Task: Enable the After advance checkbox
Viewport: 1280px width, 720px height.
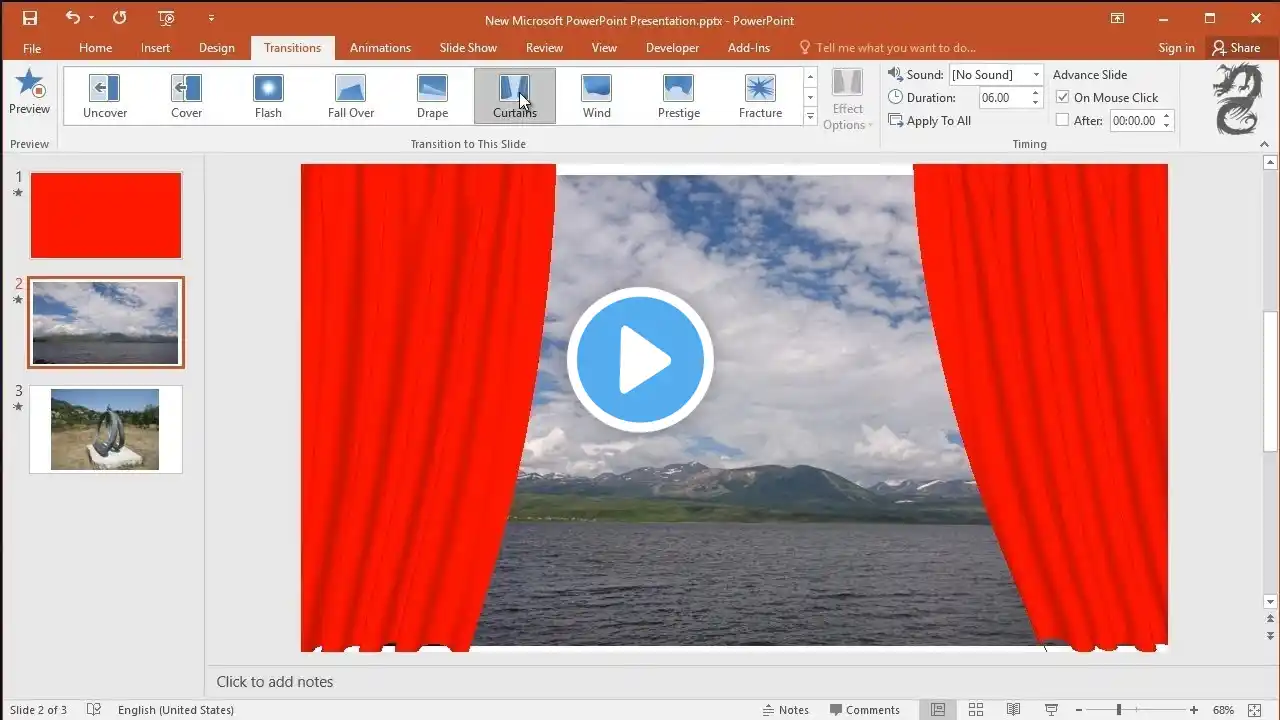Action: pyautogui.click(x=1063, y=120)
